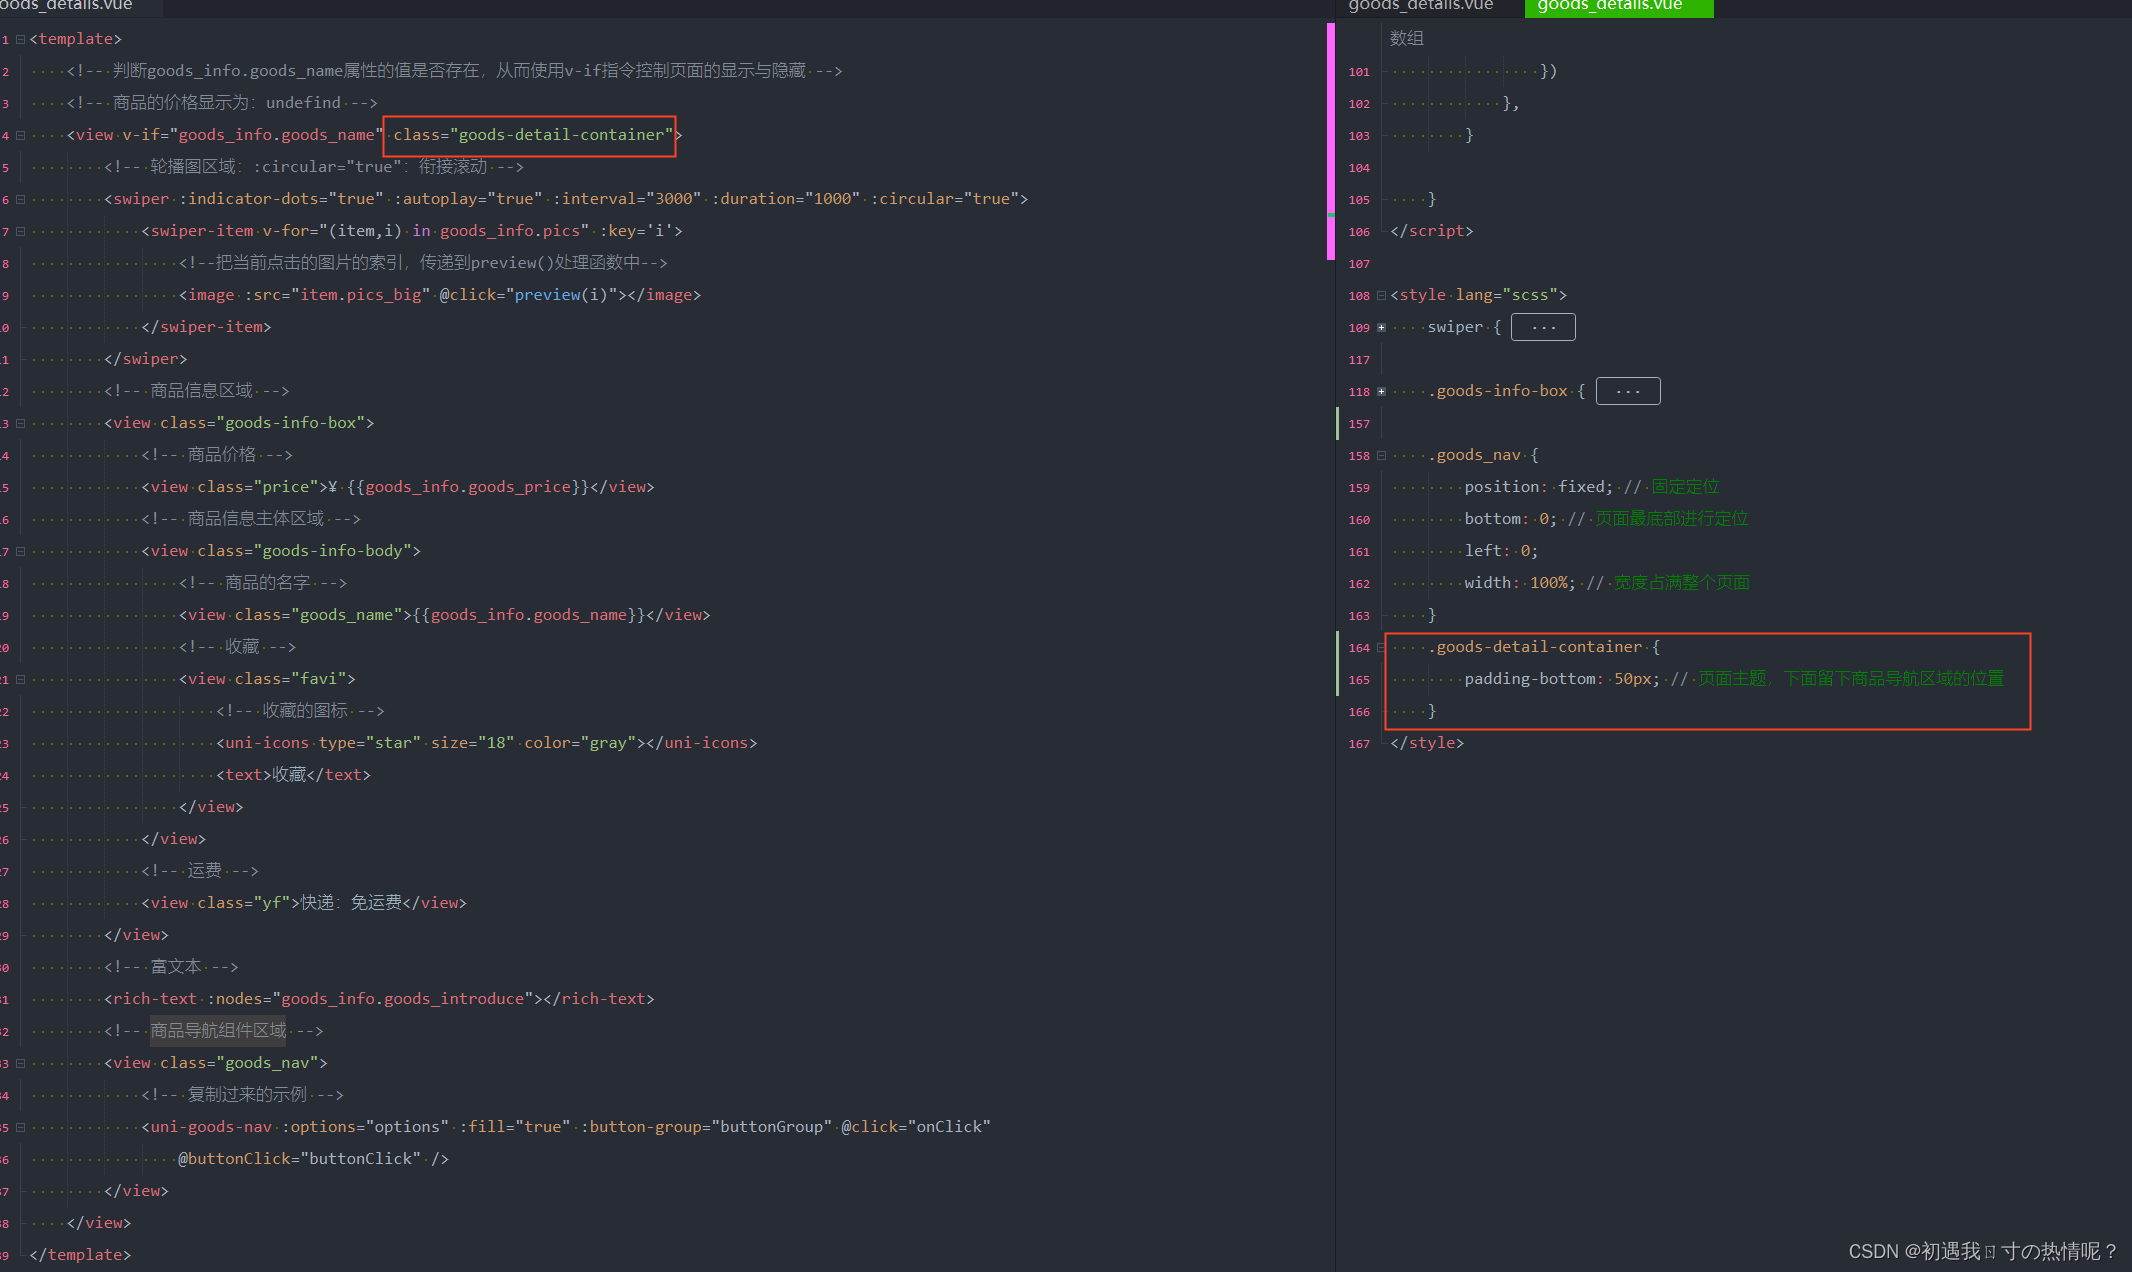Fold the view with class favi
Image resolution: width=2132 pixels, height=1272 pixels.
(20, 680)
